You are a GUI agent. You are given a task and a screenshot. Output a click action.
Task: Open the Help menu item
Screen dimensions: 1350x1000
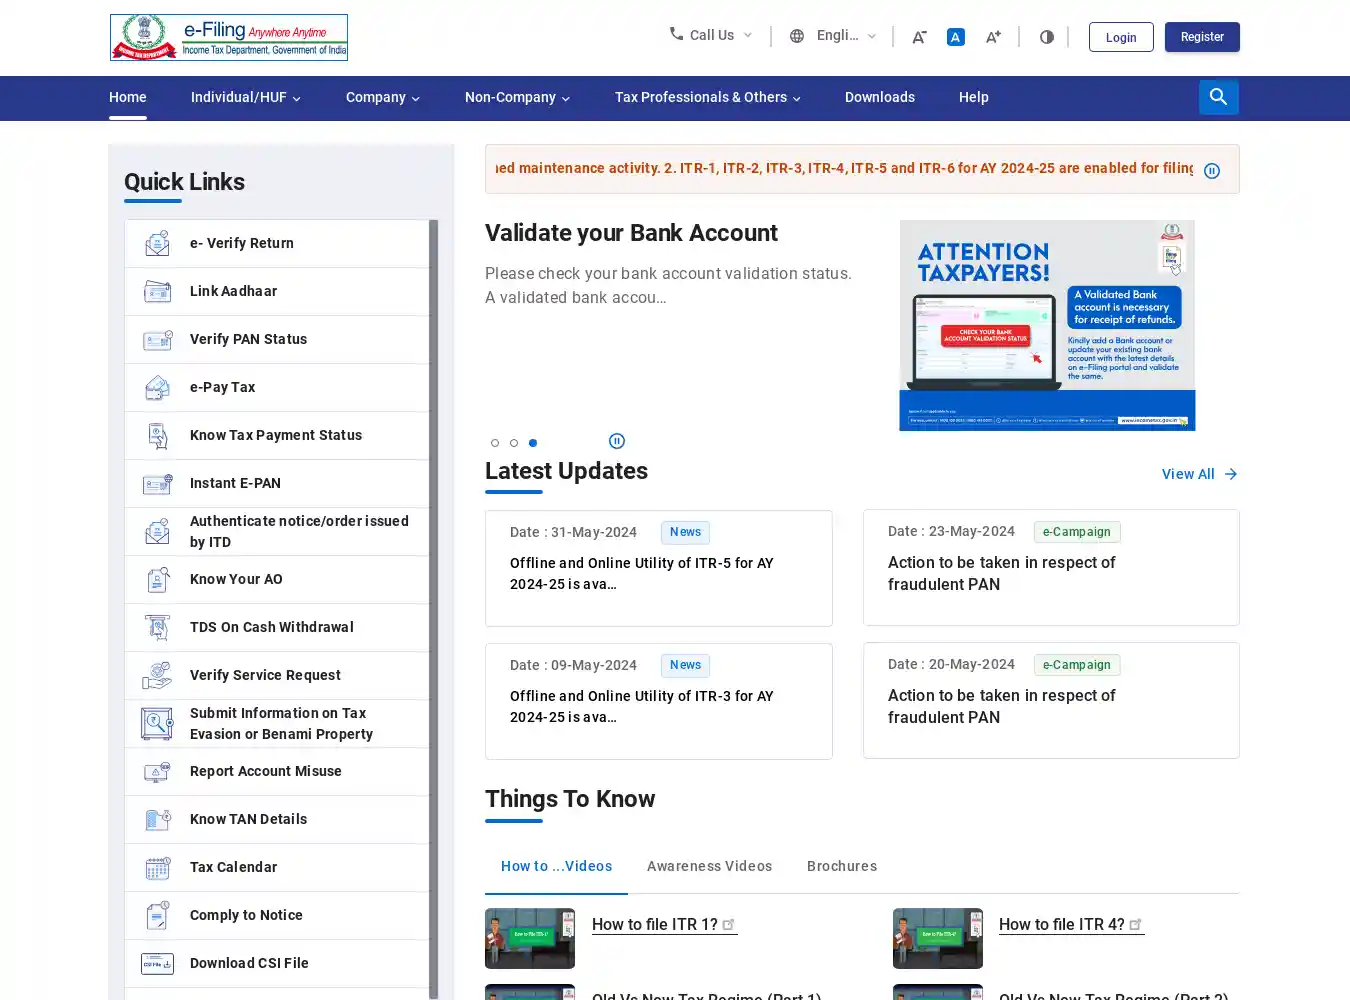tap(974, 97)
